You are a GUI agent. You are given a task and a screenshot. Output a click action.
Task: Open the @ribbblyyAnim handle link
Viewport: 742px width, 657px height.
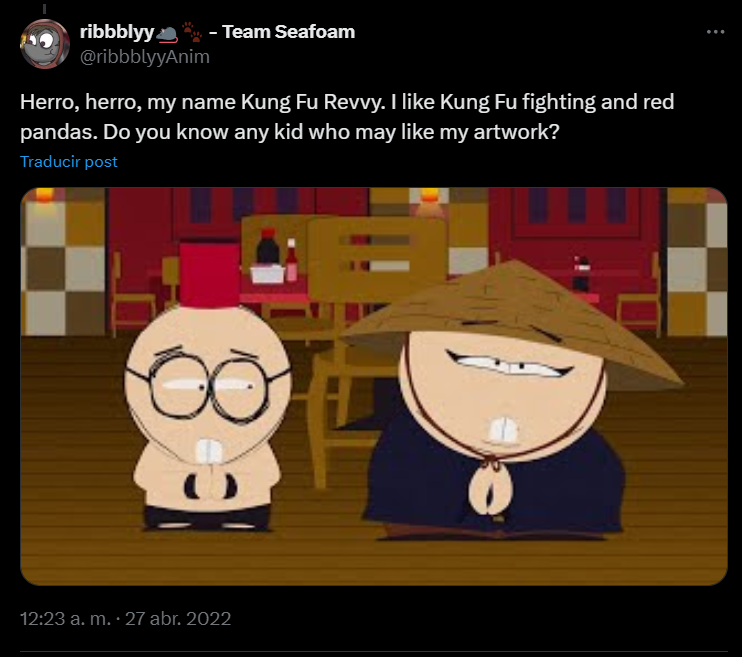pyautogui.click(x=145, y=57)
